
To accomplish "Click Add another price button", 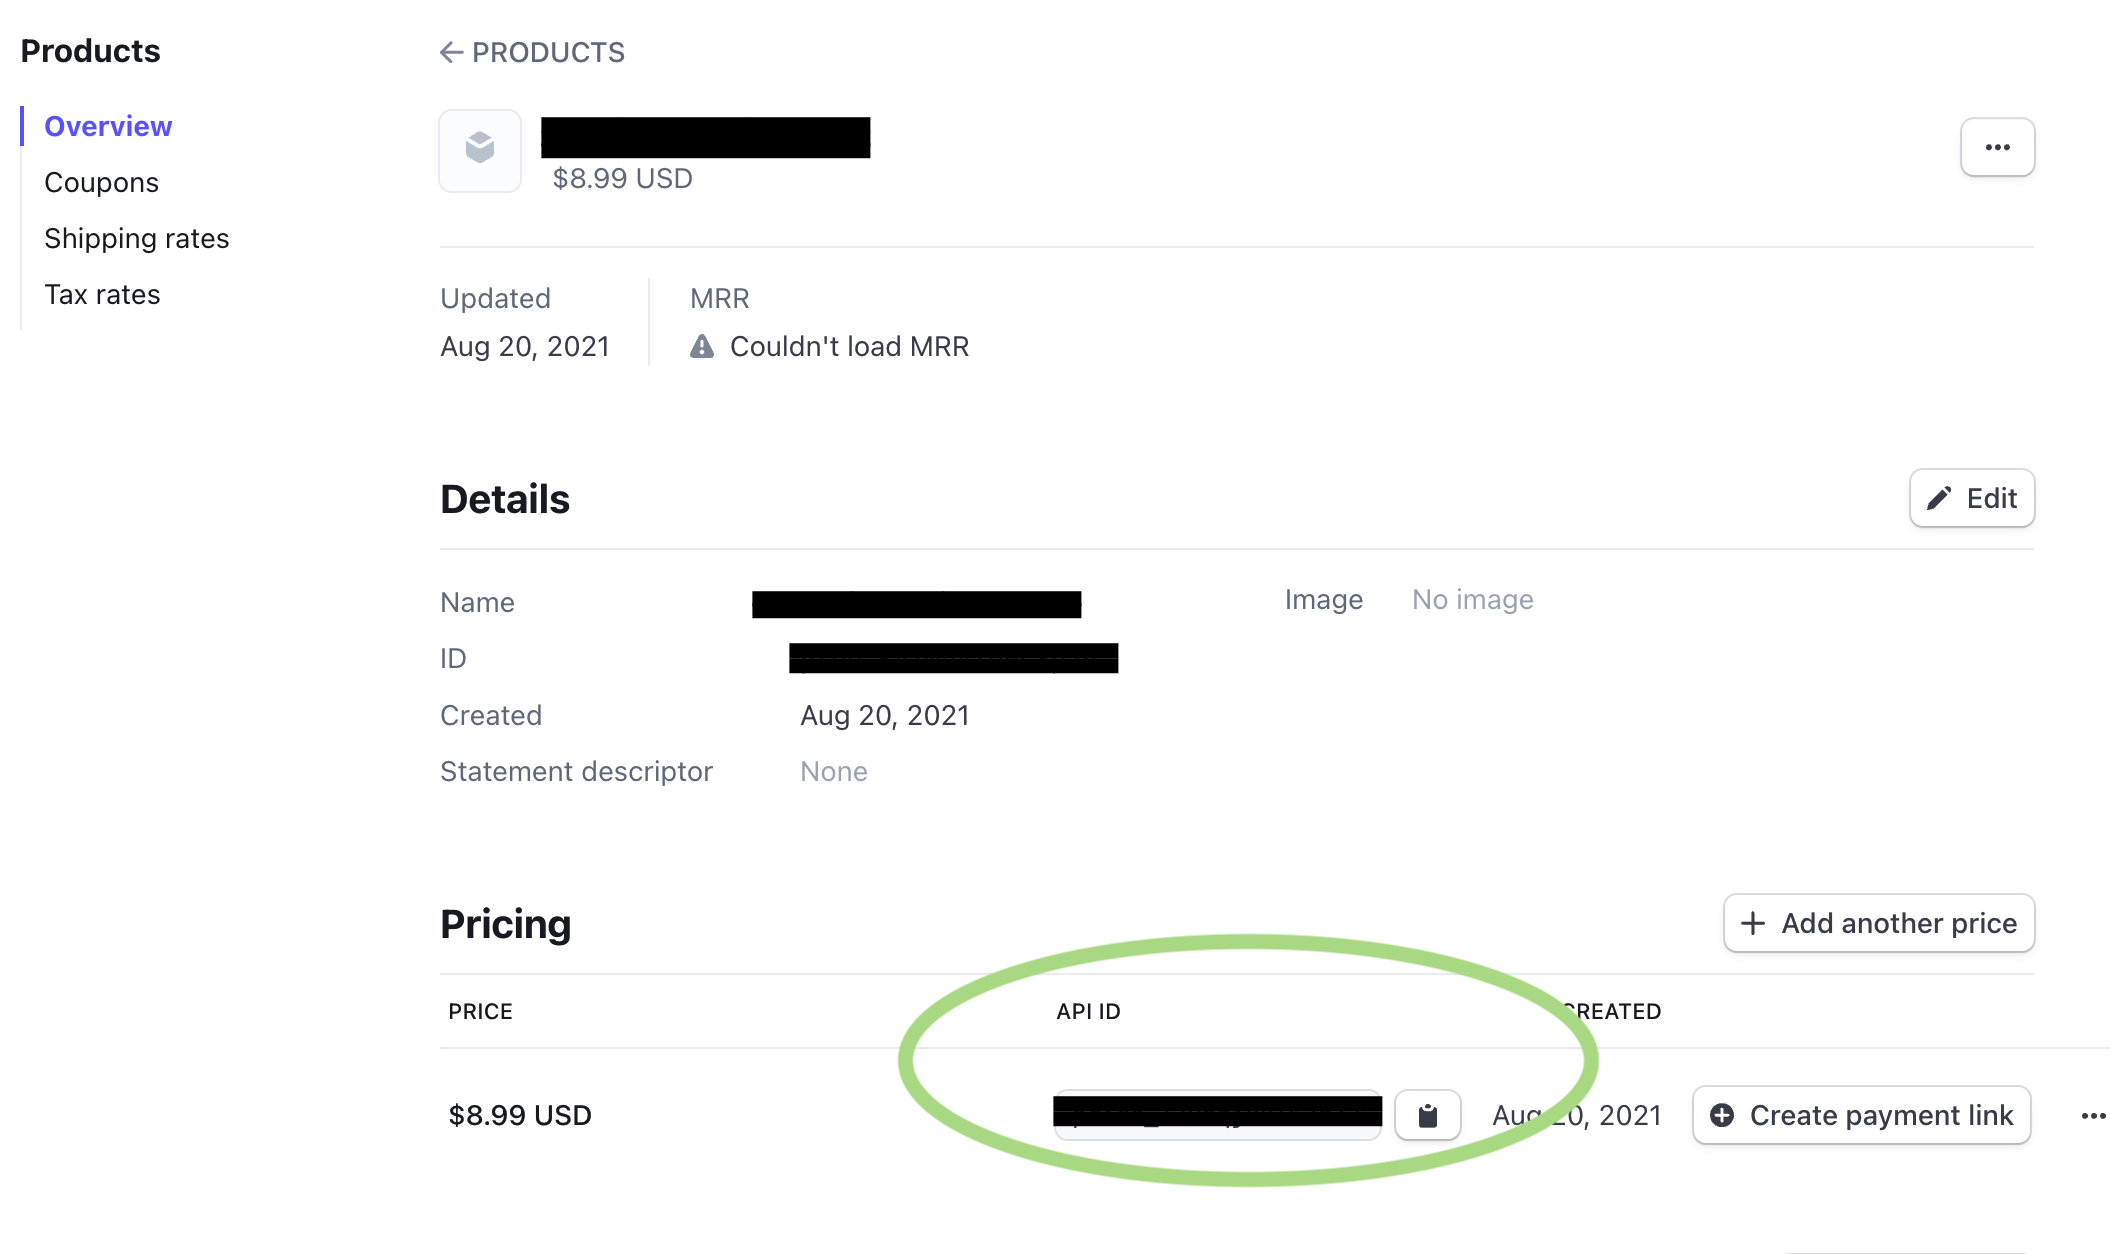I will tap(1879, 923).
